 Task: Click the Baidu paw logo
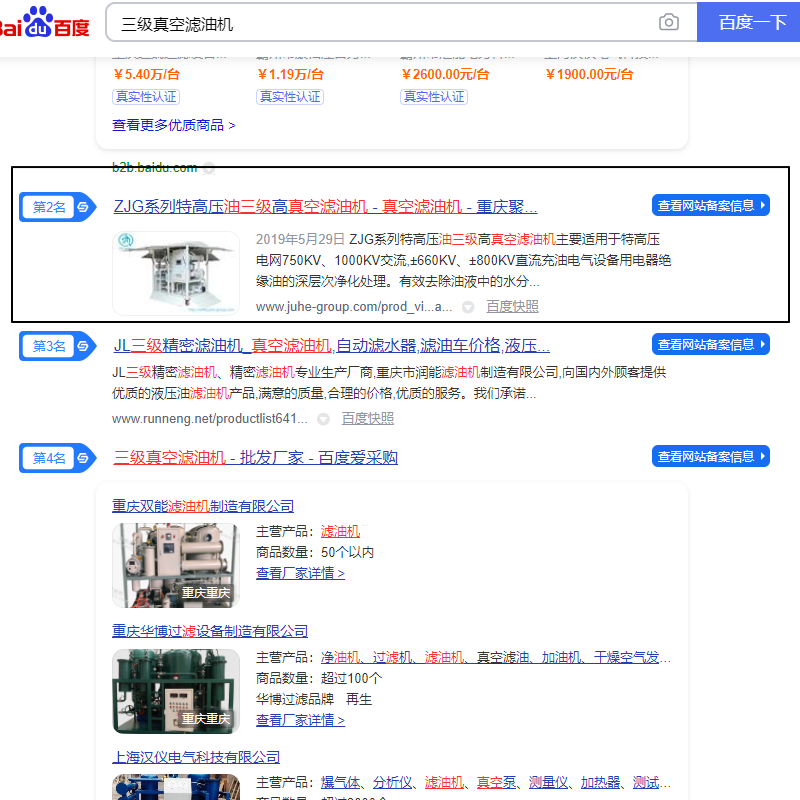[44, 21]
